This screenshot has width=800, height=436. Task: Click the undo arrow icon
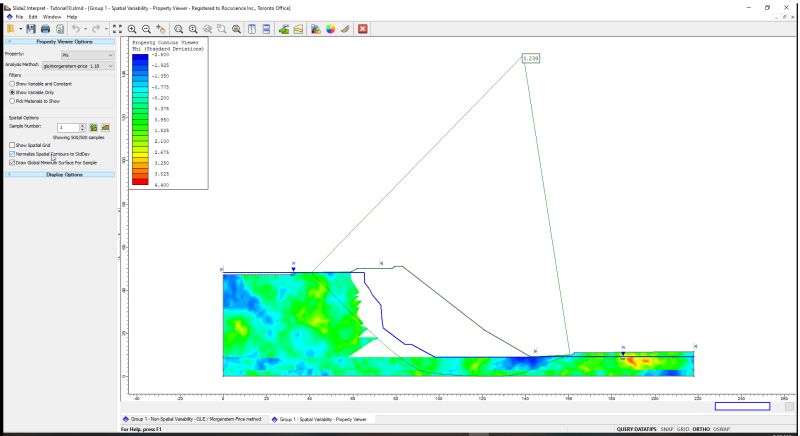76,29
